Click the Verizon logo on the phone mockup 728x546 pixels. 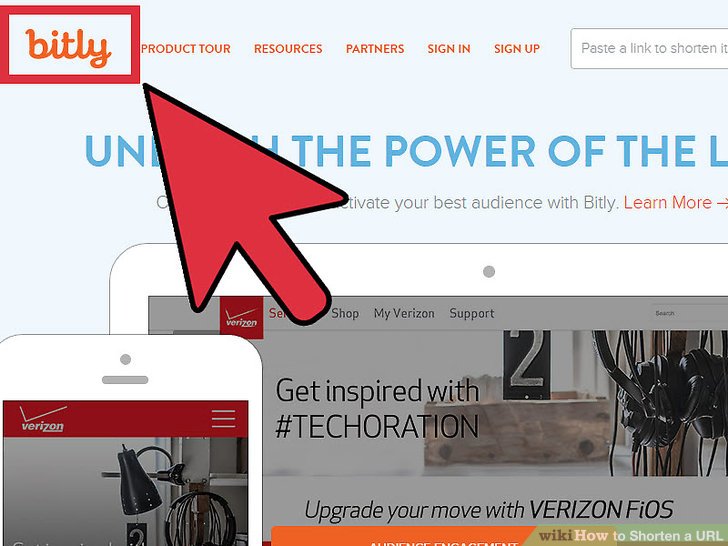click(42, 419)
